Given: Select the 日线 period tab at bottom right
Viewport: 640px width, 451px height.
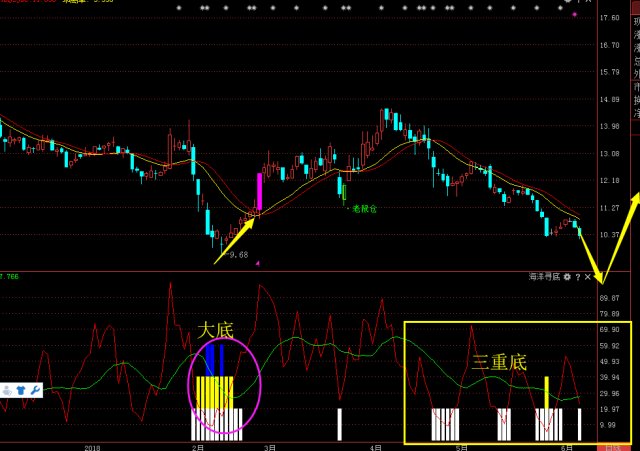Looking at the screenshot, I should click(612, 447).
